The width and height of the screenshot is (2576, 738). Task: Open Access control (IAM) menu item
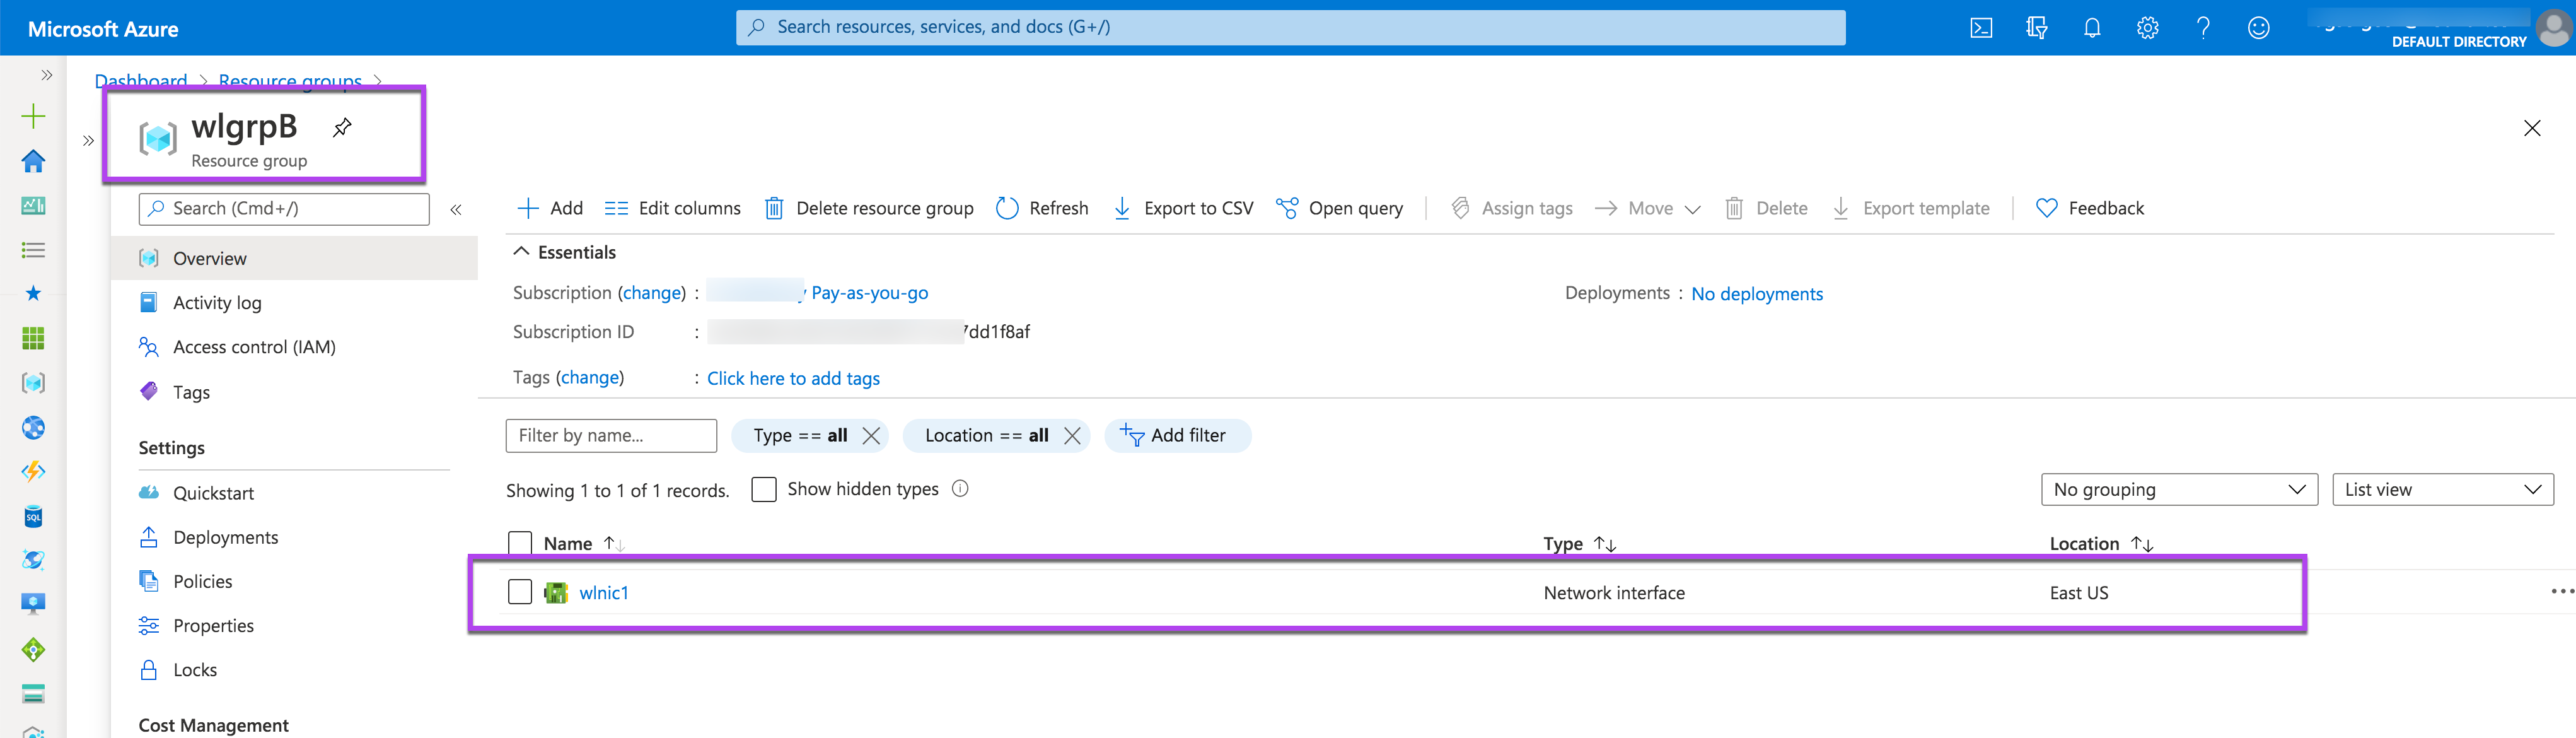(x=254, y=347)
